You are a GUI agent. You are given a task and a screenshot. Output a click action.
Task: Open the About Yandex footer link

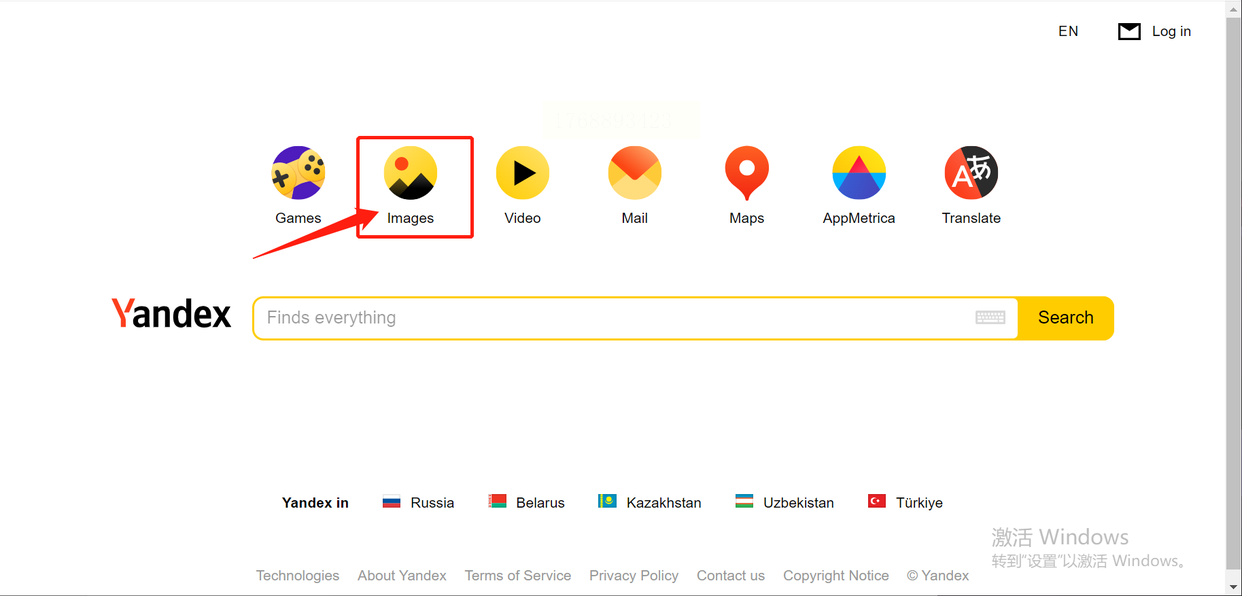pyautogui.click(x=402, y=576)
